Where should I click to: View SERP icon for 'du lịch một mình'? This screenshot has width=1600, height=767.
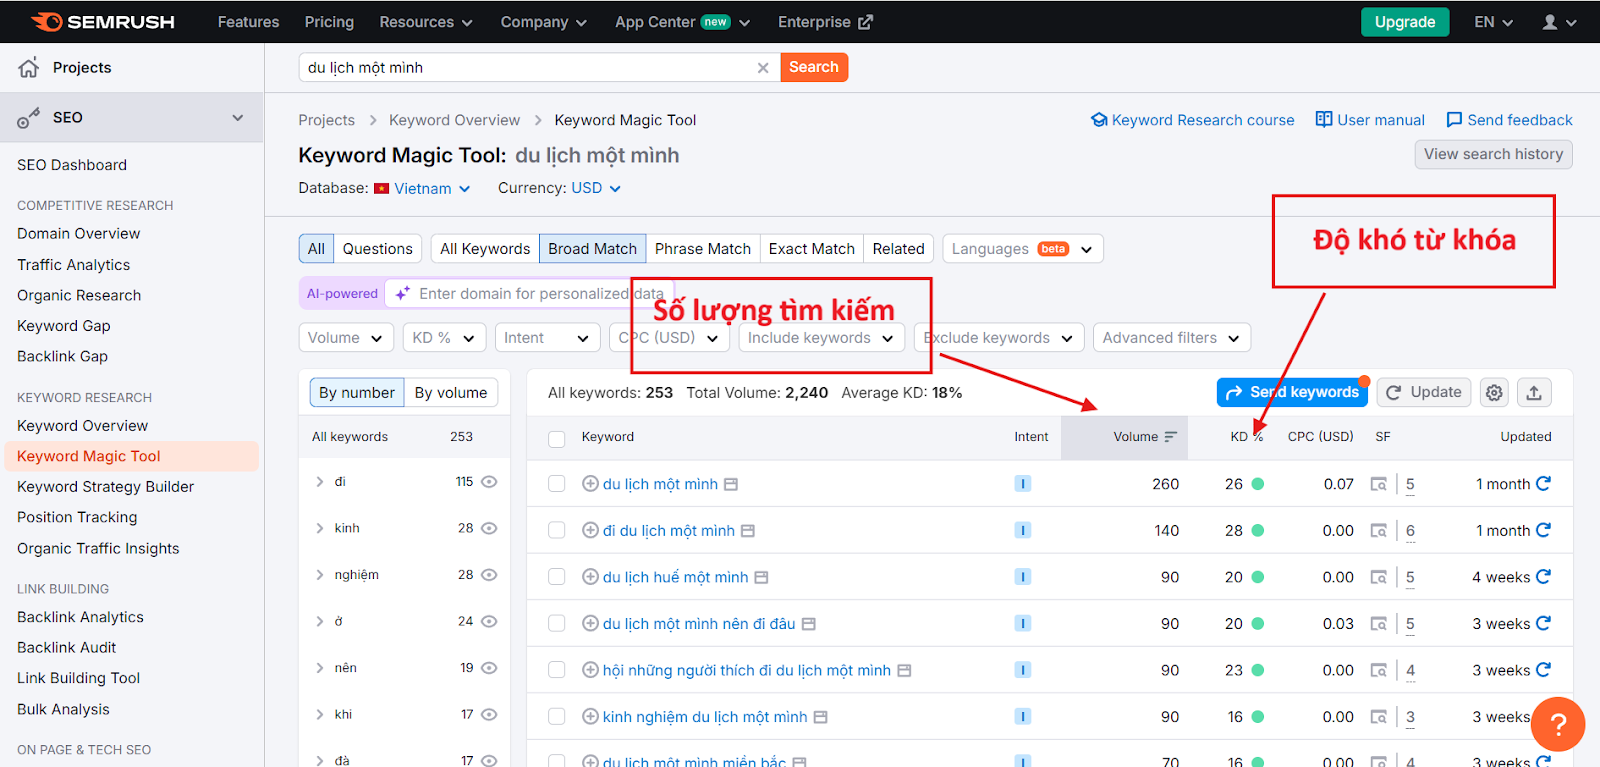click(x=1378, y=484)
